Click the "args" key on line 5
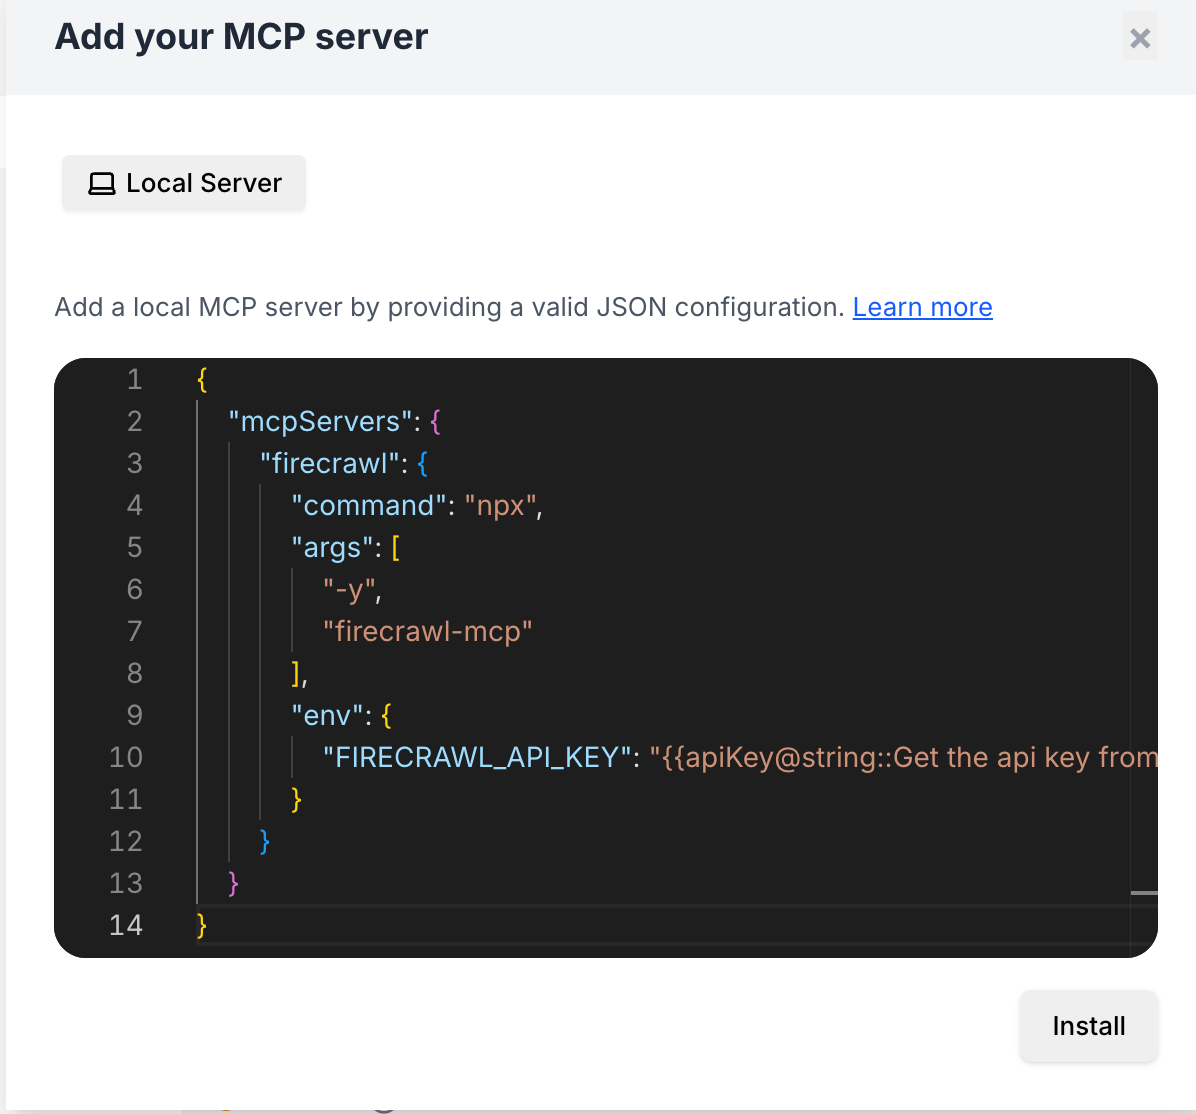This screenshot has height=1114, width=1196. (x=332, y=547)
